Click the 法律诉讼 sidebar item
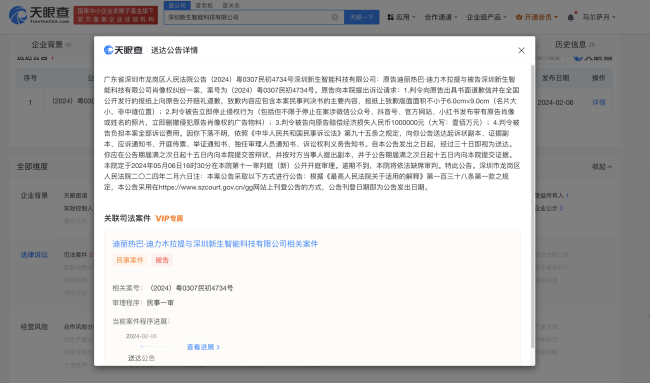Image resolution: width=650 pixels, height=383 pixels. coord(34,255)
